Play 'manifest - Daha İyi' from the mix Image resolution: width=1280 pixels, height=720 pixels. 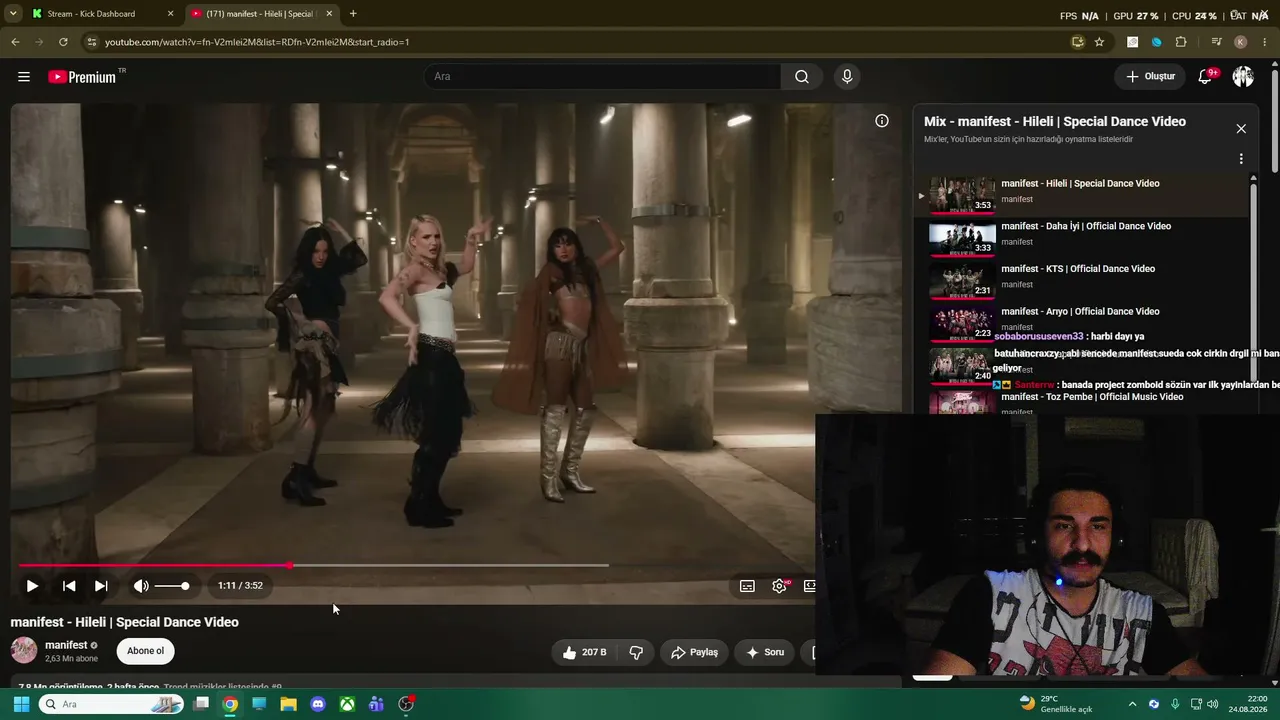coord(1086,226)
